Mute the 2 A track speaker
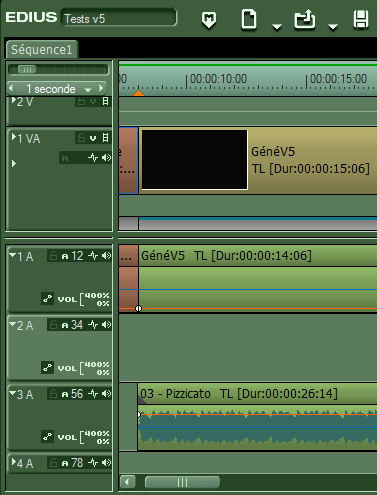Image resolution: width=377 pixels, height=495 pixels. pyautogui.click(x=106, y=325)
